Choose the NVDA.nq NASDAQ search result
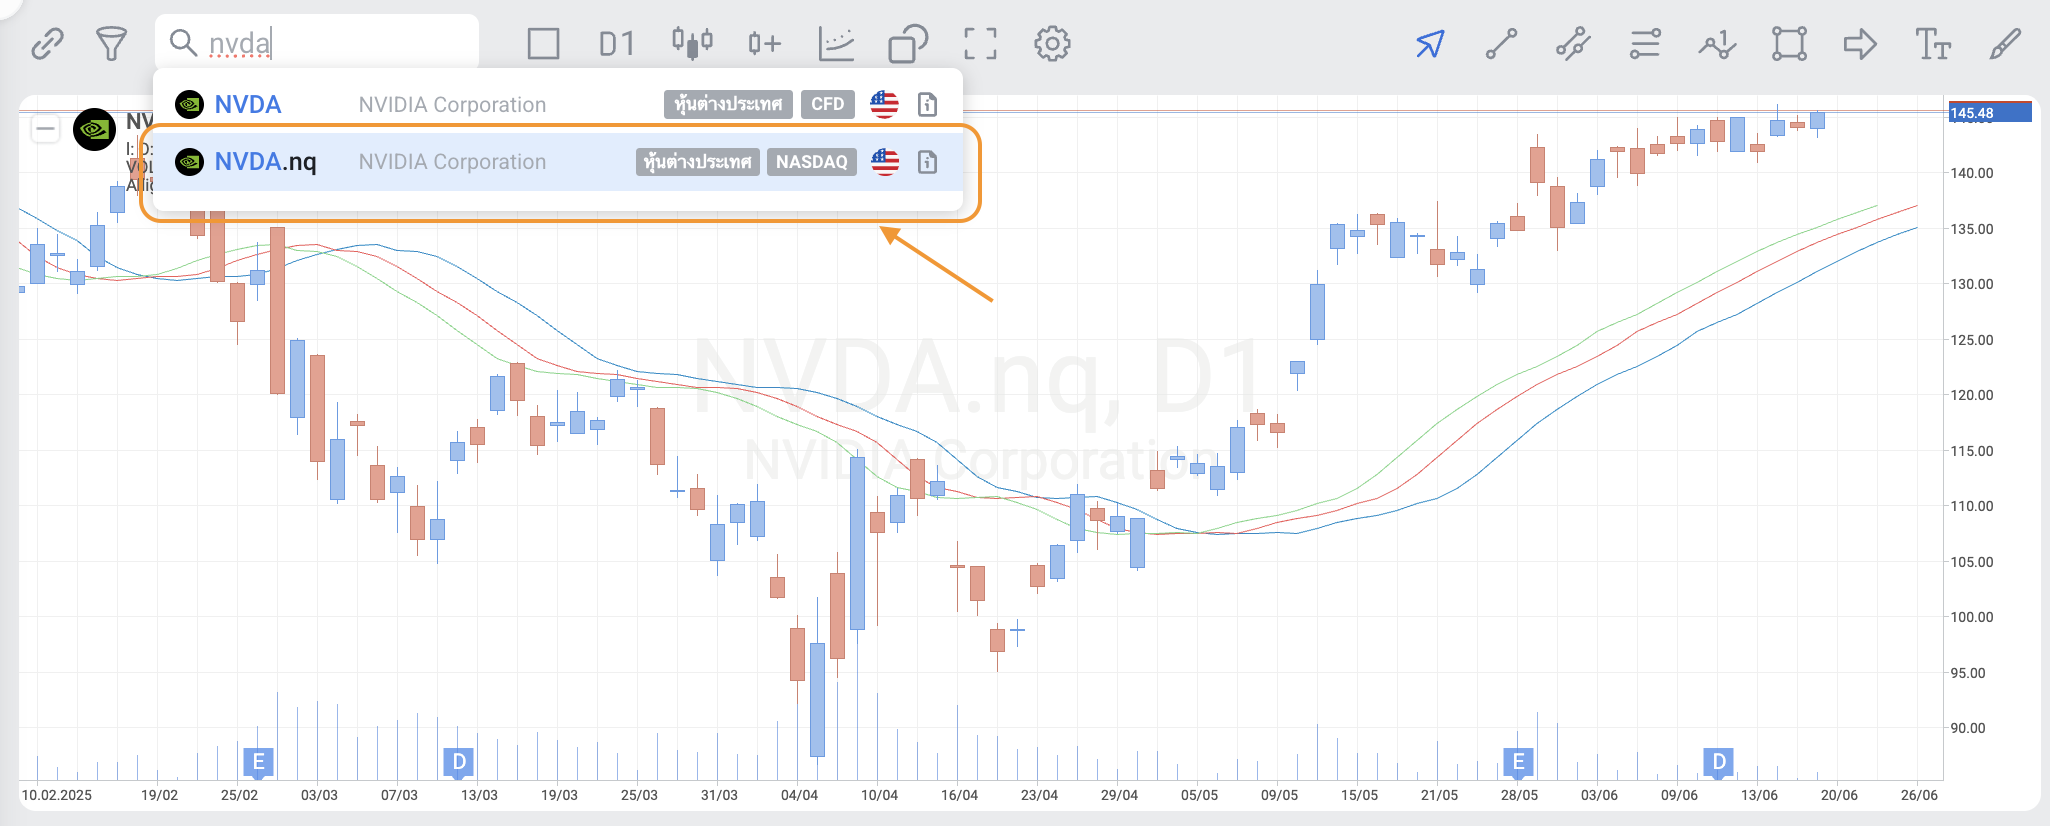Viewport: 2050px width, 826px height. (558, 162)
